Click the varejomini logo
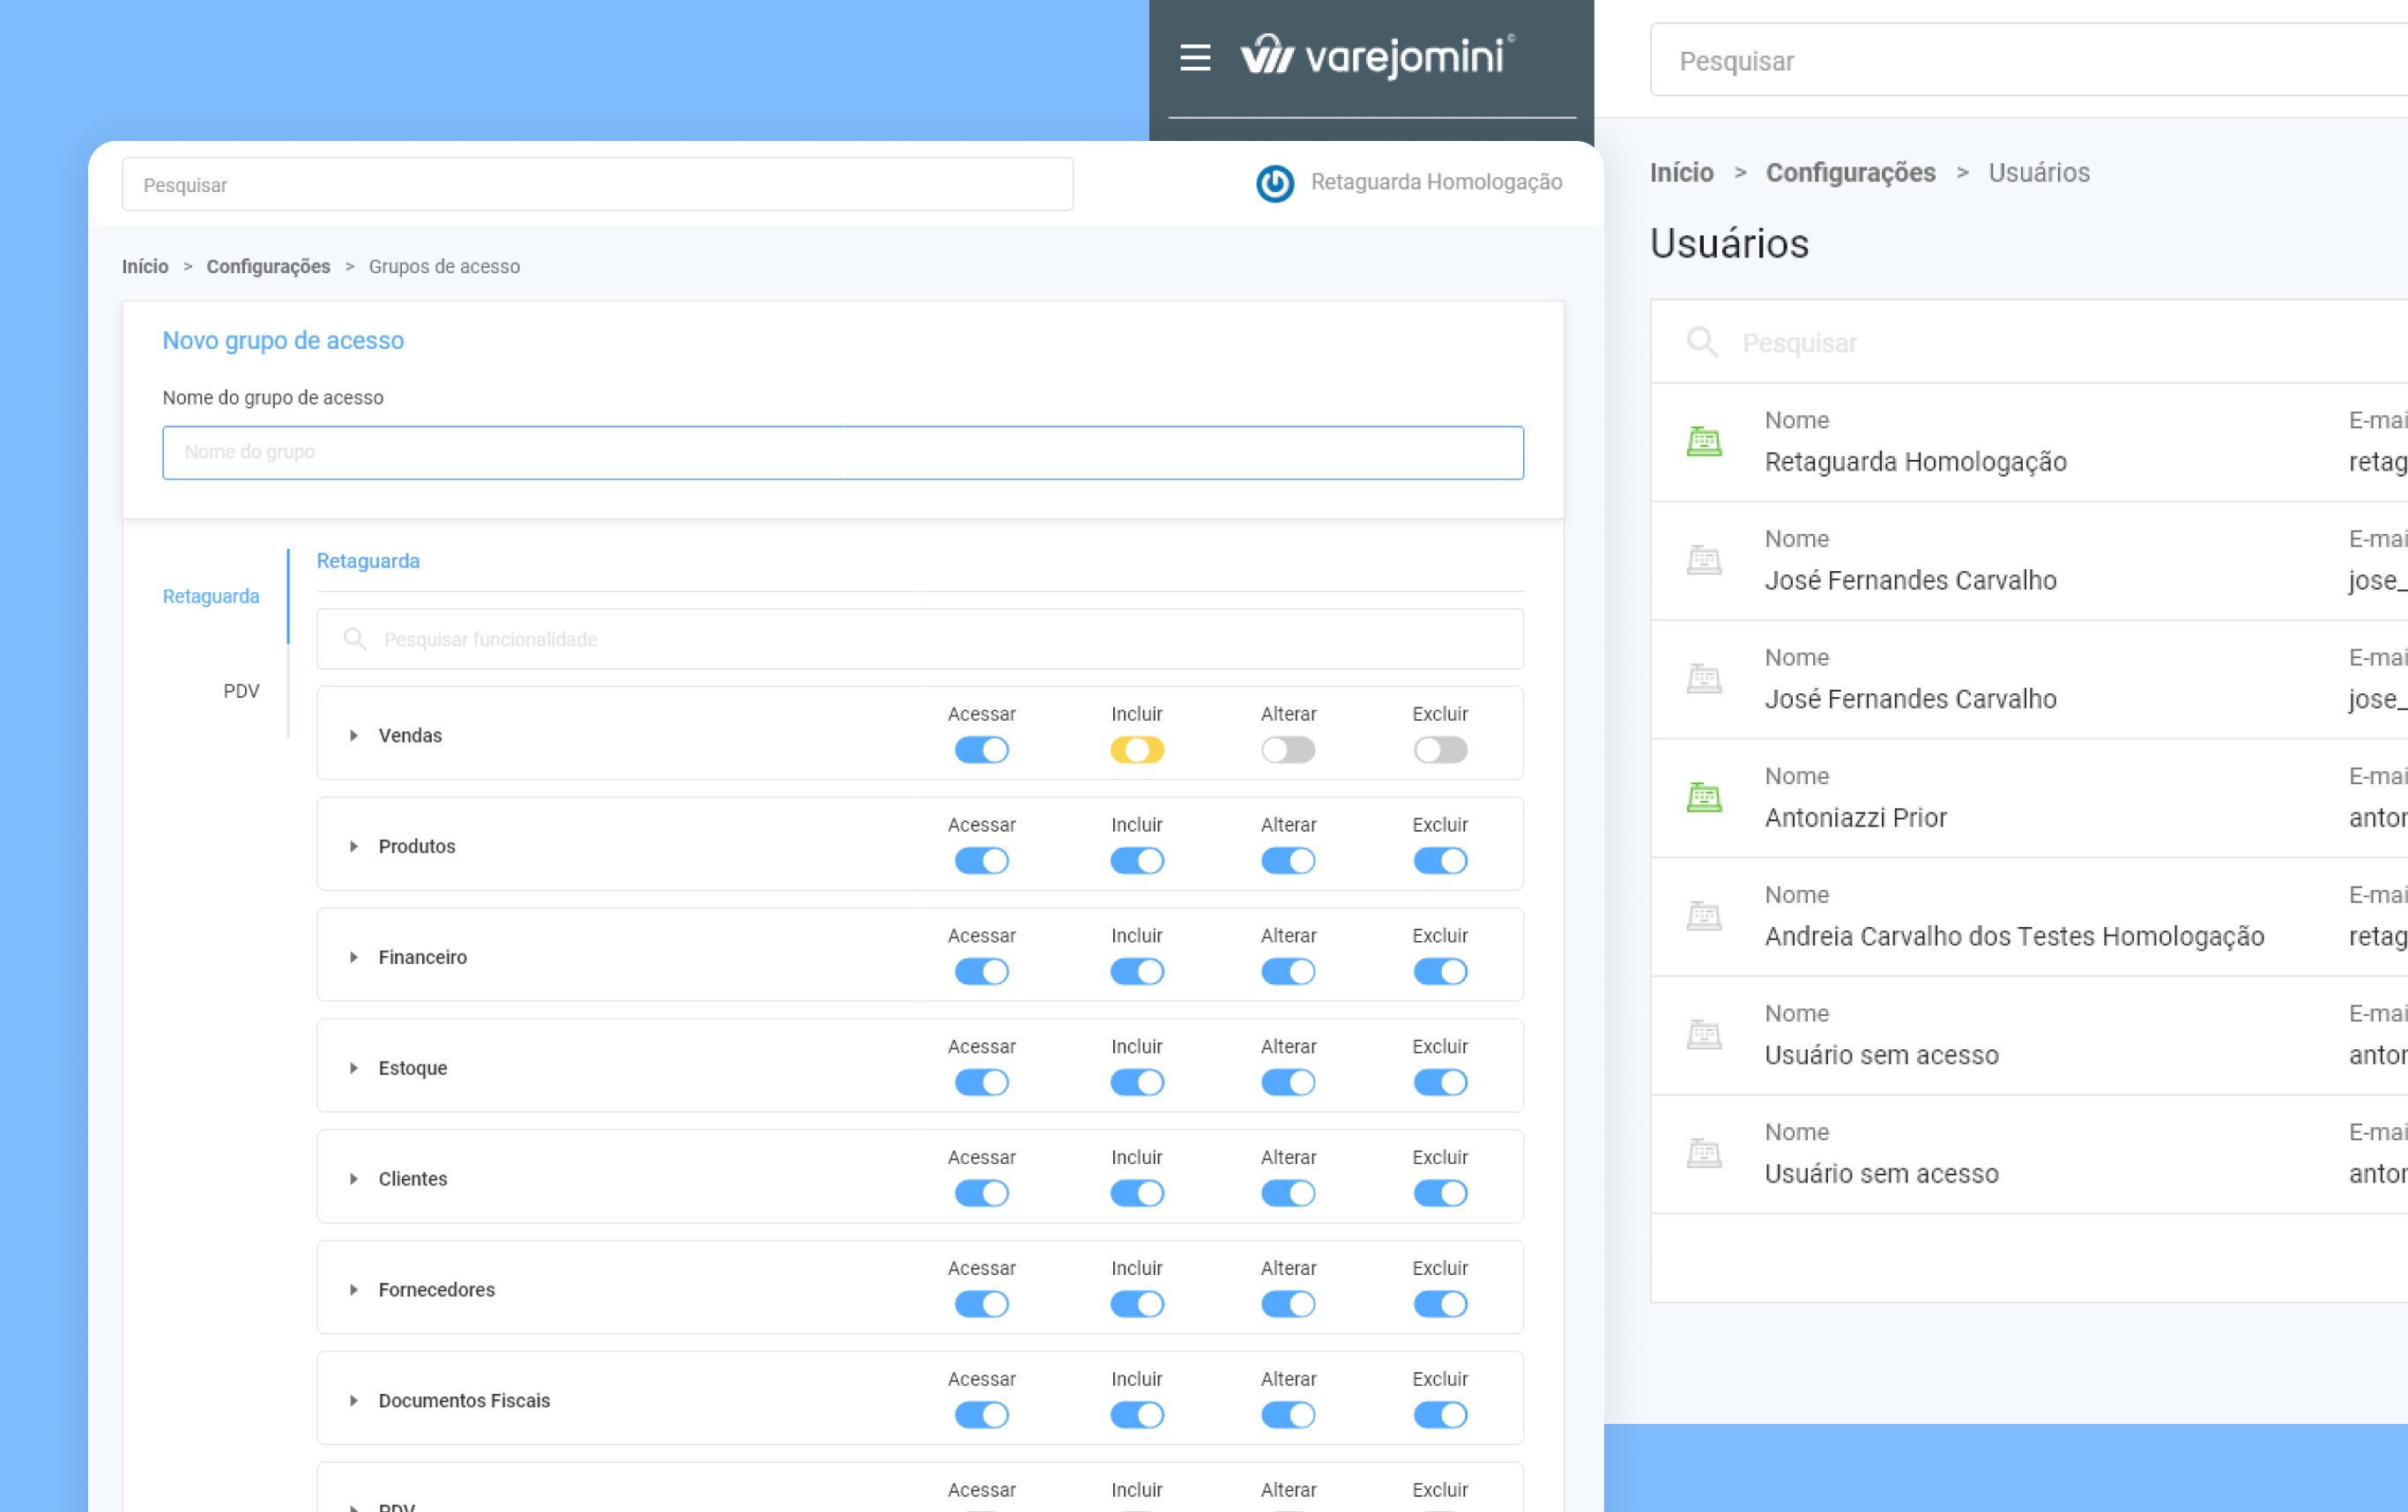Viewport: 2408px width, 1512px height. (x=1377, y=56)
